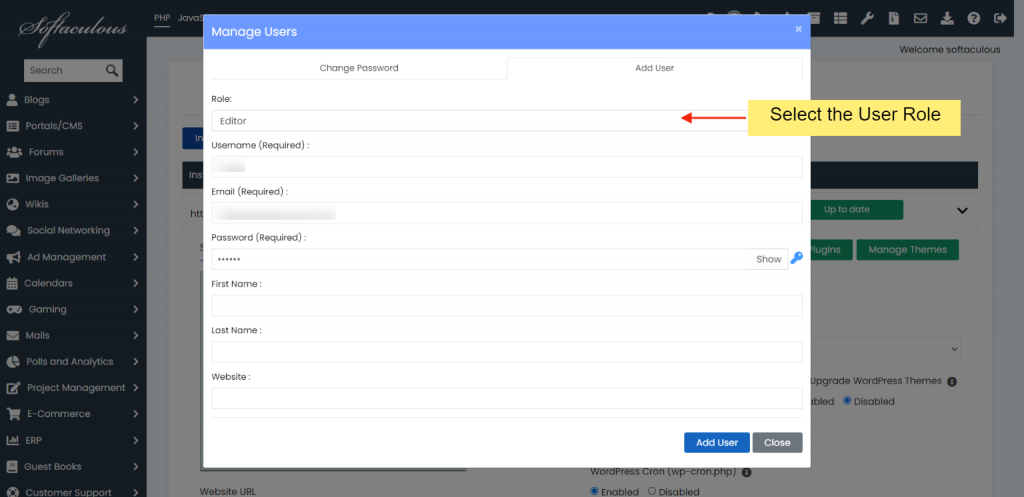Image resolution: width=1024 pixels, height=497 pixels.
Task: Expand the Mails category chevron
Action: coord(135,336)
